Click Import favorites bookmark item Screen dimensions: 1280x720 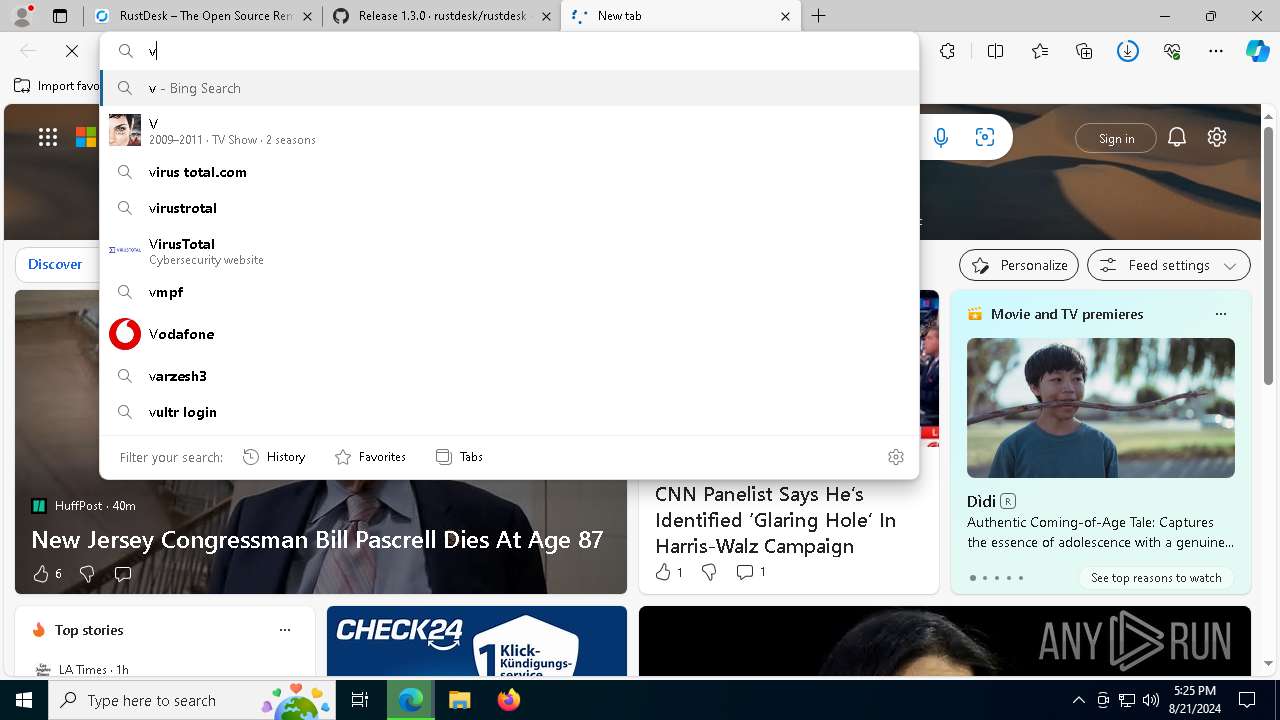[57, 86]
